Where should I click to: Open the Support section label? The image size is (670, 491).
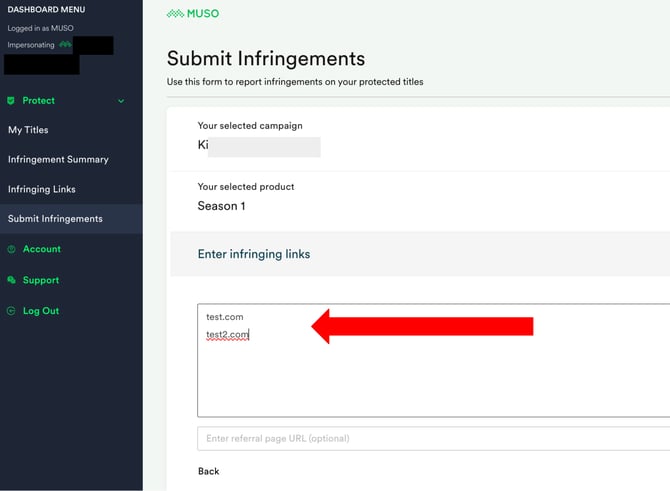pyautogui.click(x=41, y=280)
